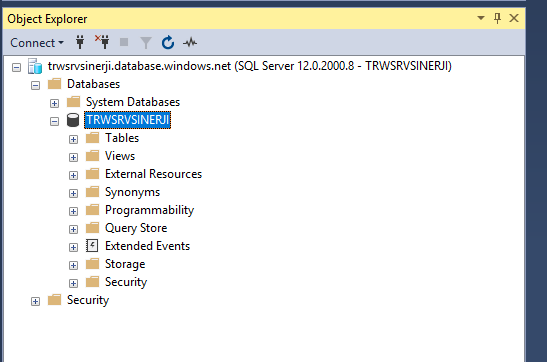This screenshot has height=362, width=547.
Task: Select the Storage label
Action: point(125,265)
